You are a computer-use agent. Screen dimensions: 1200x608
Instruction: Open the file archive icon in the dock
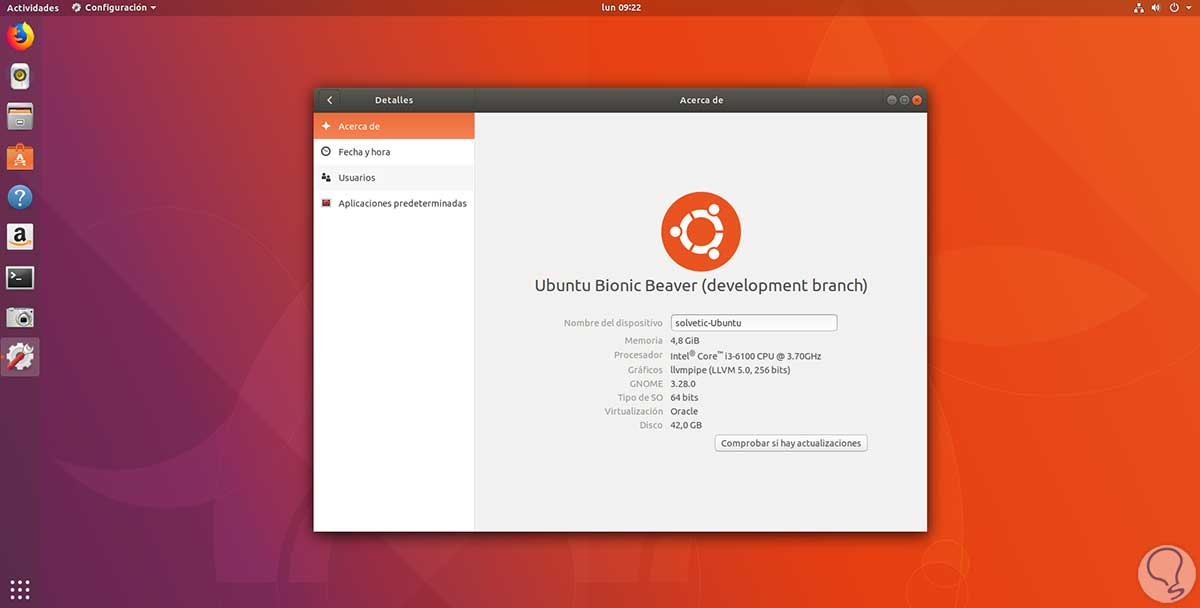pos(20,116)
